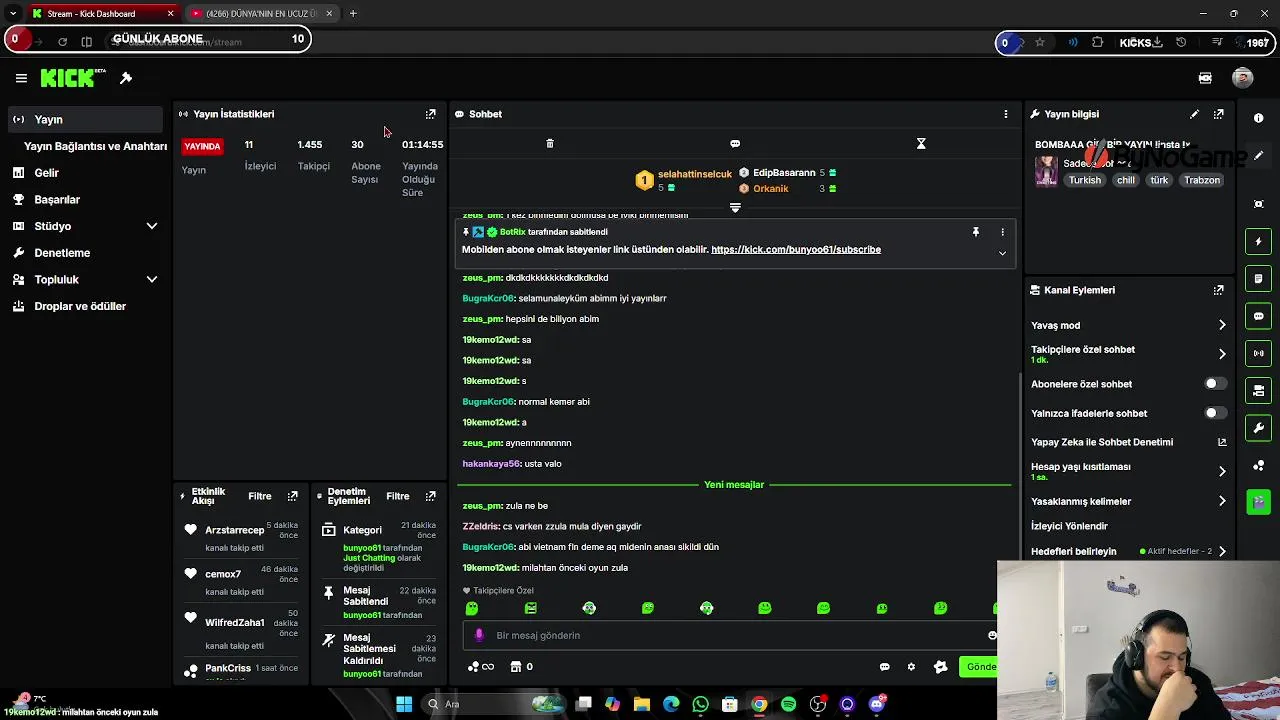Click info icon in right sidebar

[1258, 118]
